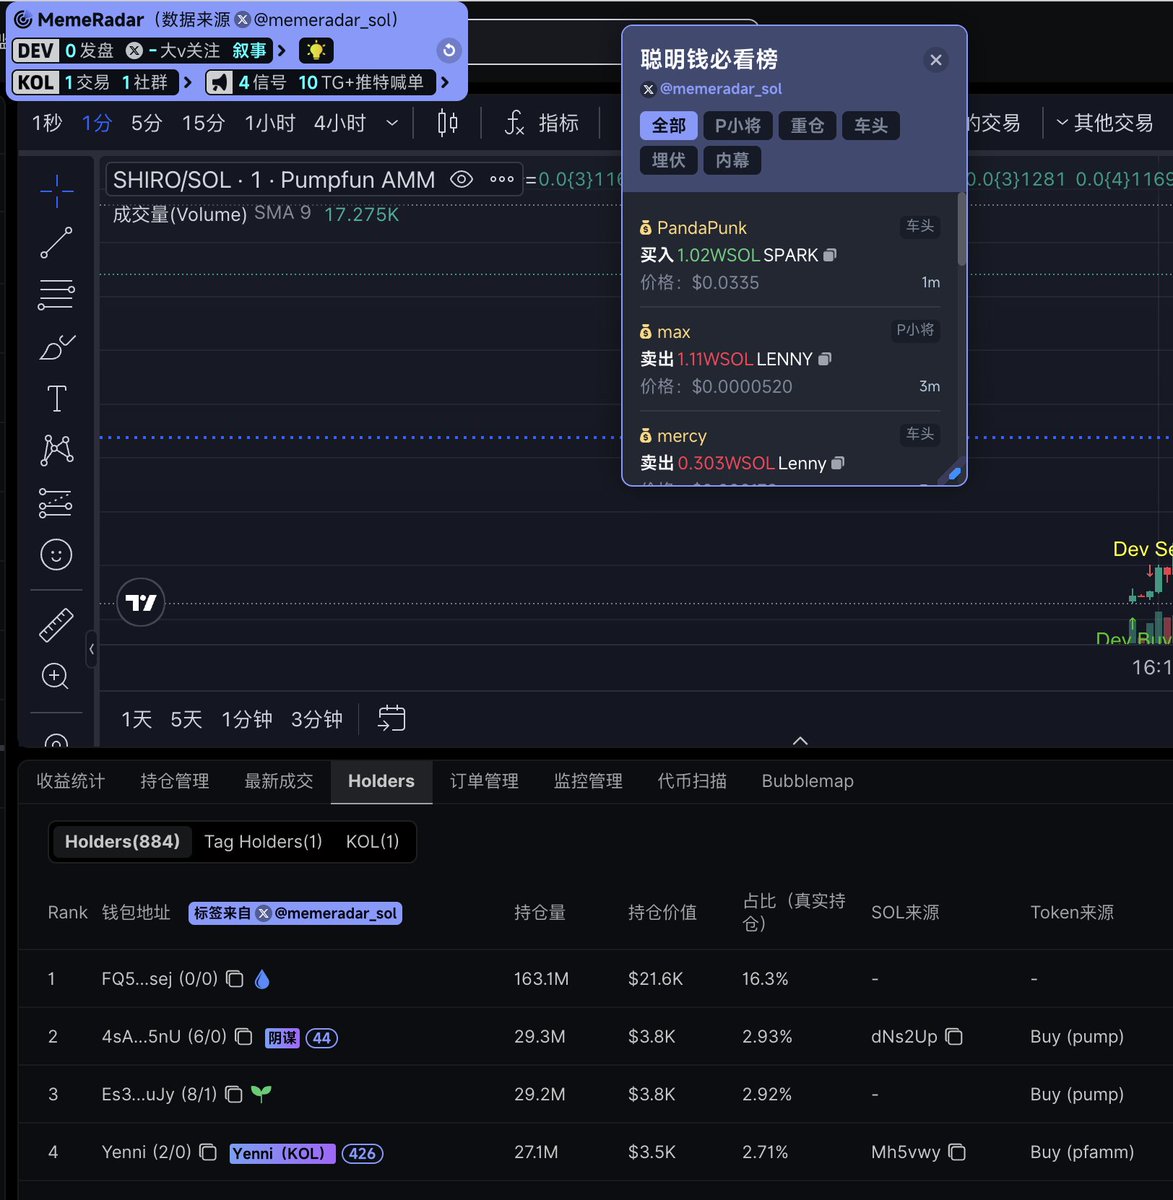
Task: Open the Bubblemap tab
Action: (x=808, y=781)
